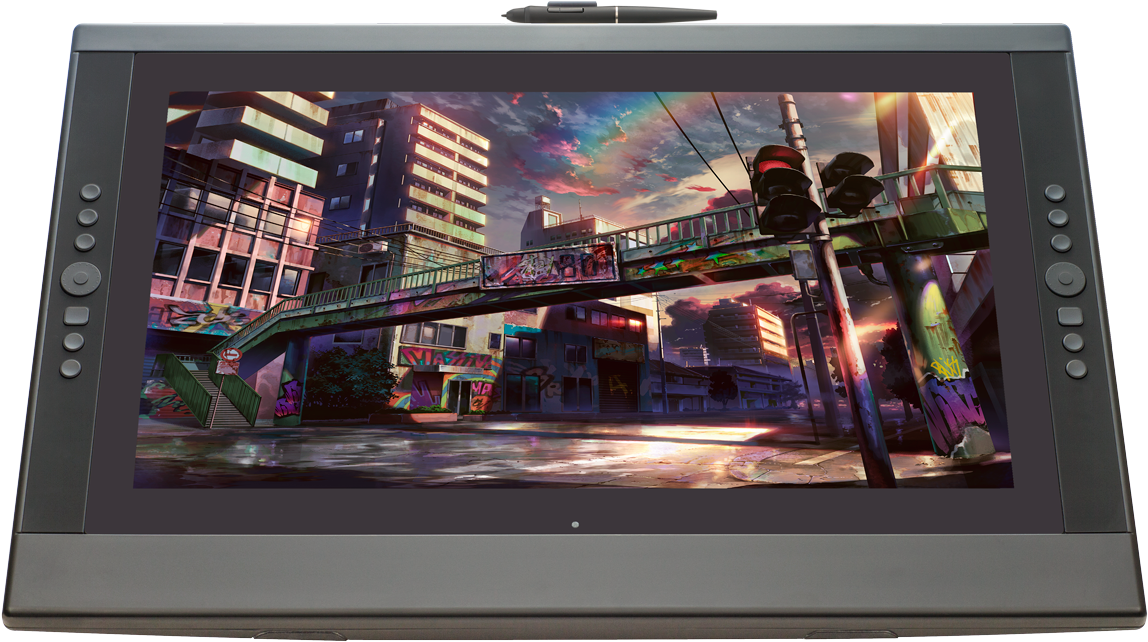Push the topmost round button on right bezel
Image resolution: width=1148 pixels, height=642 pixels.
click(x=1055, y=193)
